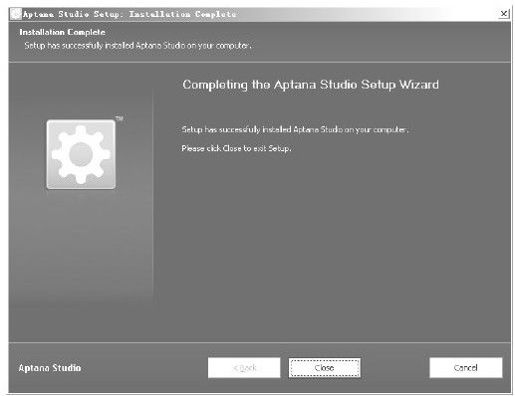Click the blank title bar area left of the X
Viewport: 515px width, 396px height.
point(367,14)
